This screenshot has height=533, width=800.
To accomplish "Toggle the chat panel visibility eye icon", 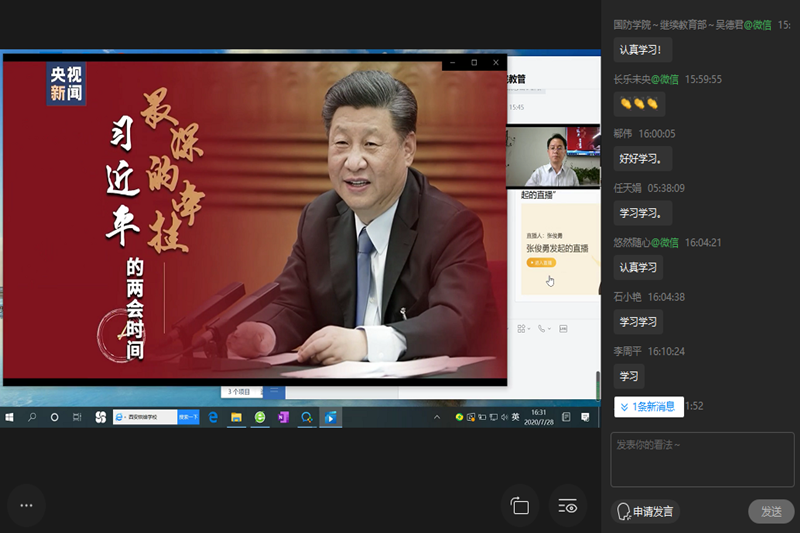I will pos(568,506).
